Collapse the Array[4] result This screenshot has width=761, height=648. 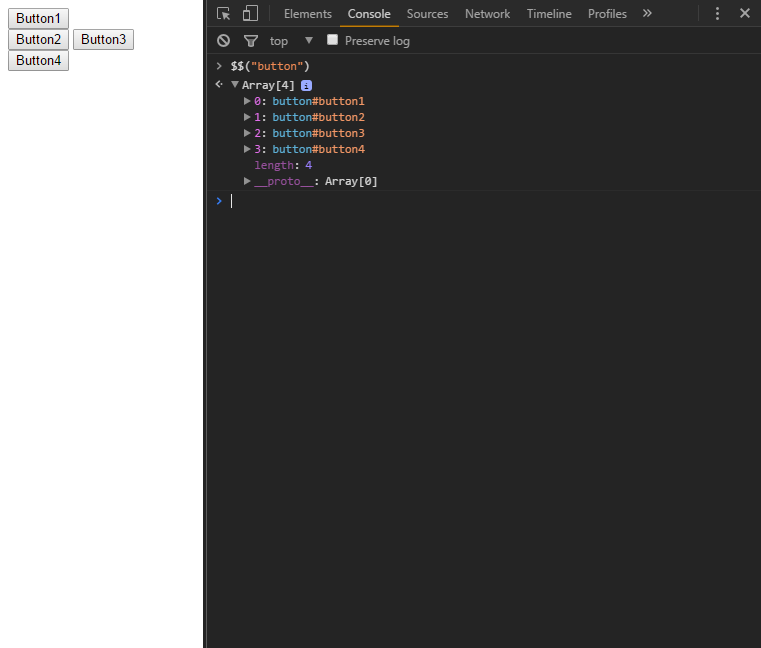235,84
